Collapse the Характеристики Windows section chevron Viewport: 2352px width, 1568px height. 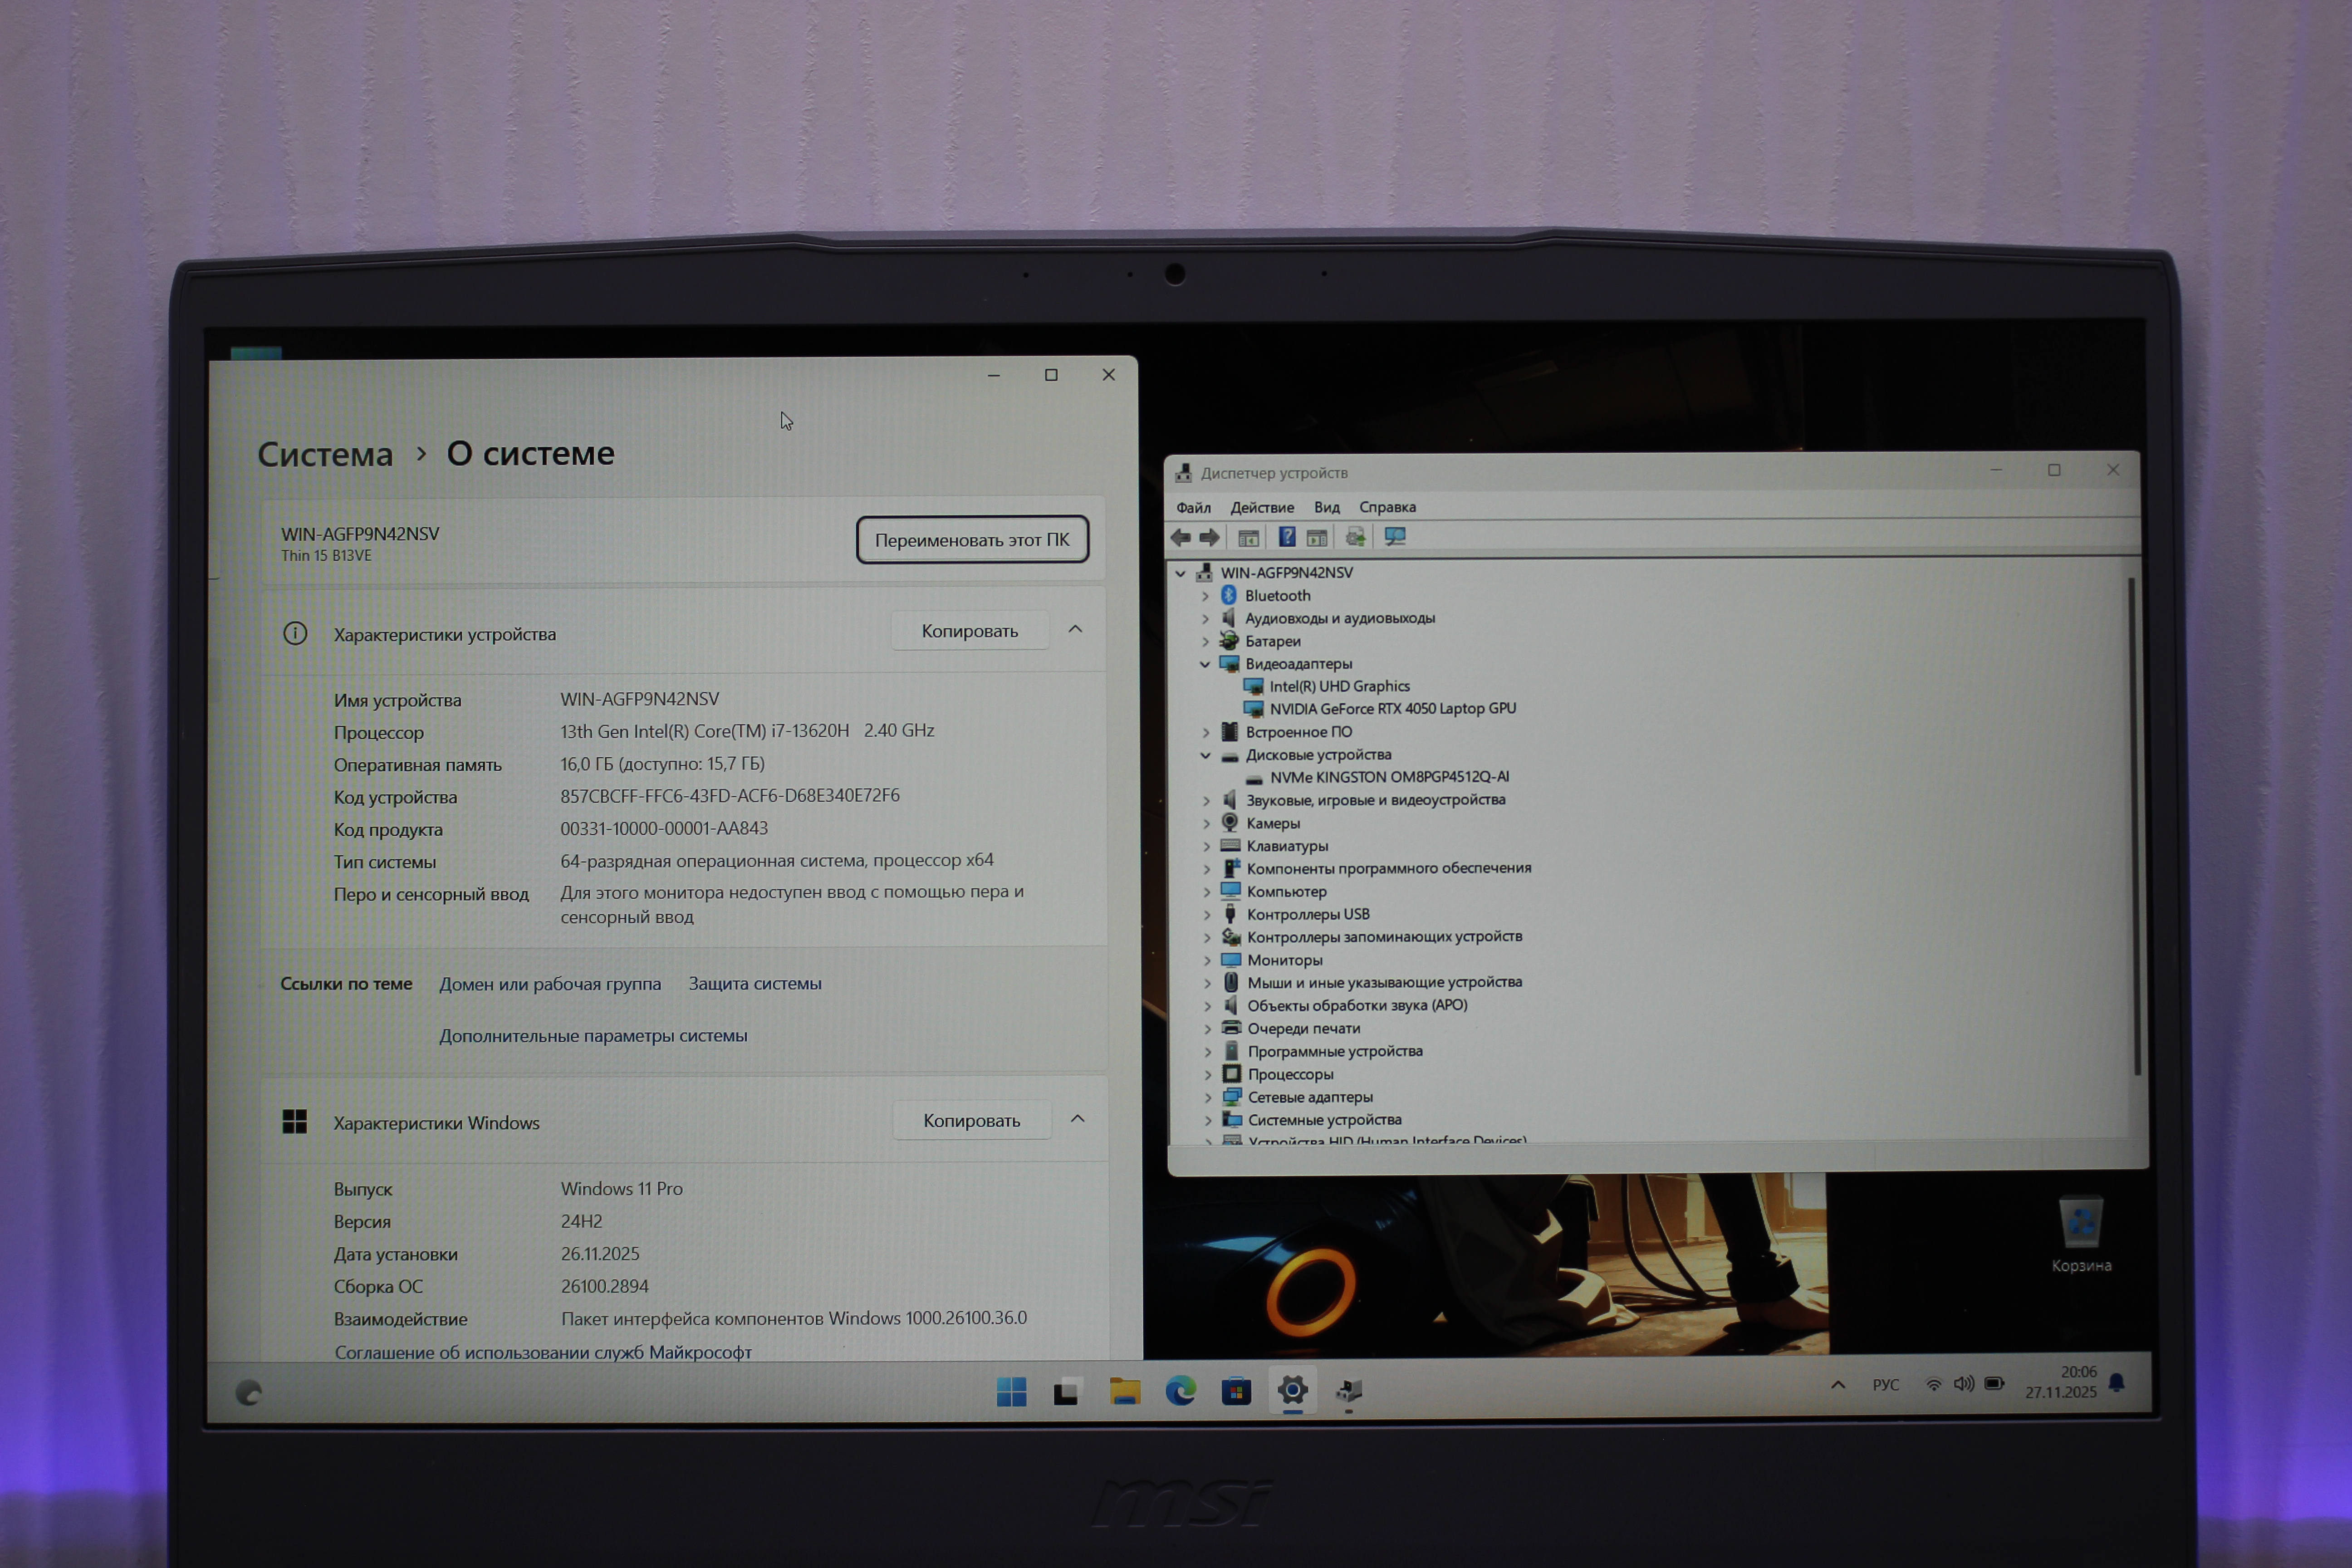click(x=1077, y=1118)
